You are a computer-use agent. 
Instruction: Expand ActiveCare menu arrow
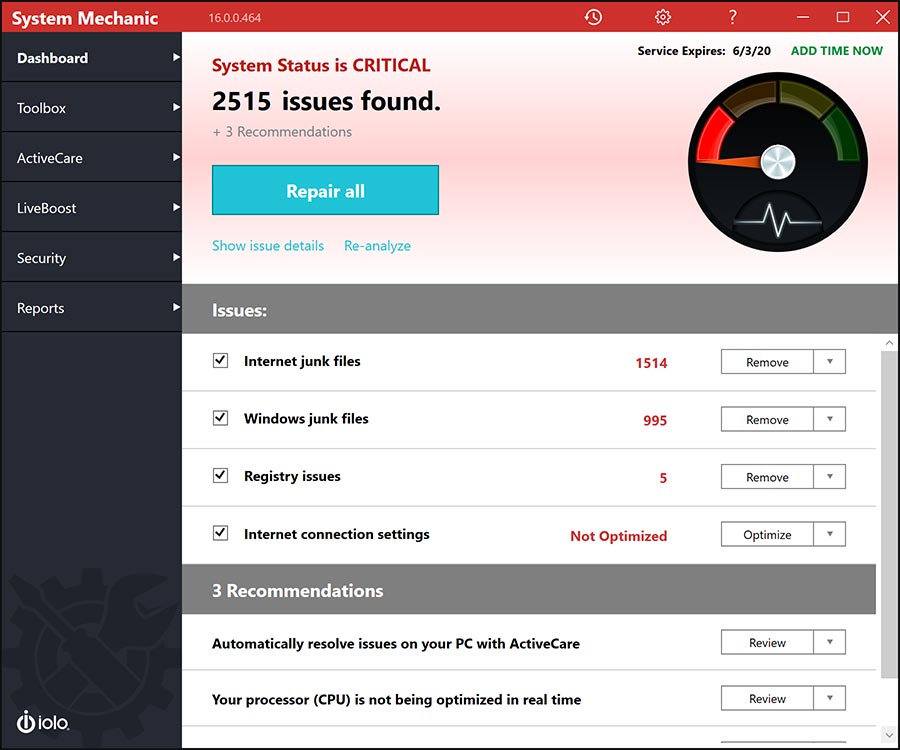point(176,157)
